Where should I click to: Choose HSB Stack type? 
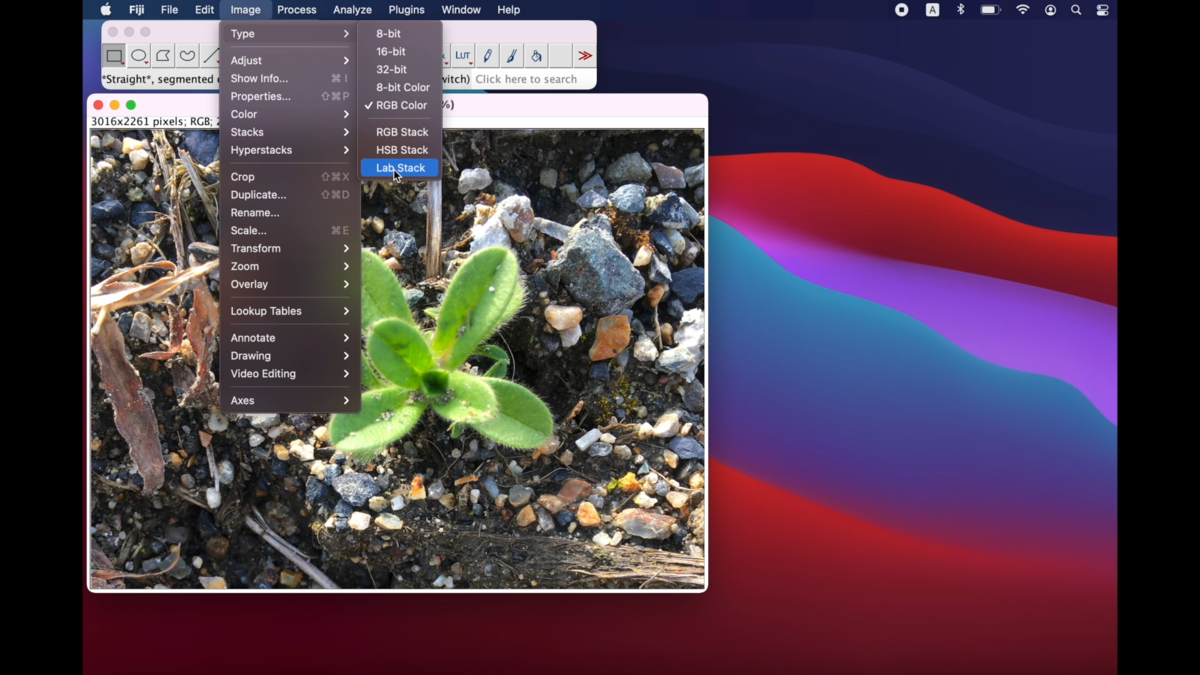400,150
